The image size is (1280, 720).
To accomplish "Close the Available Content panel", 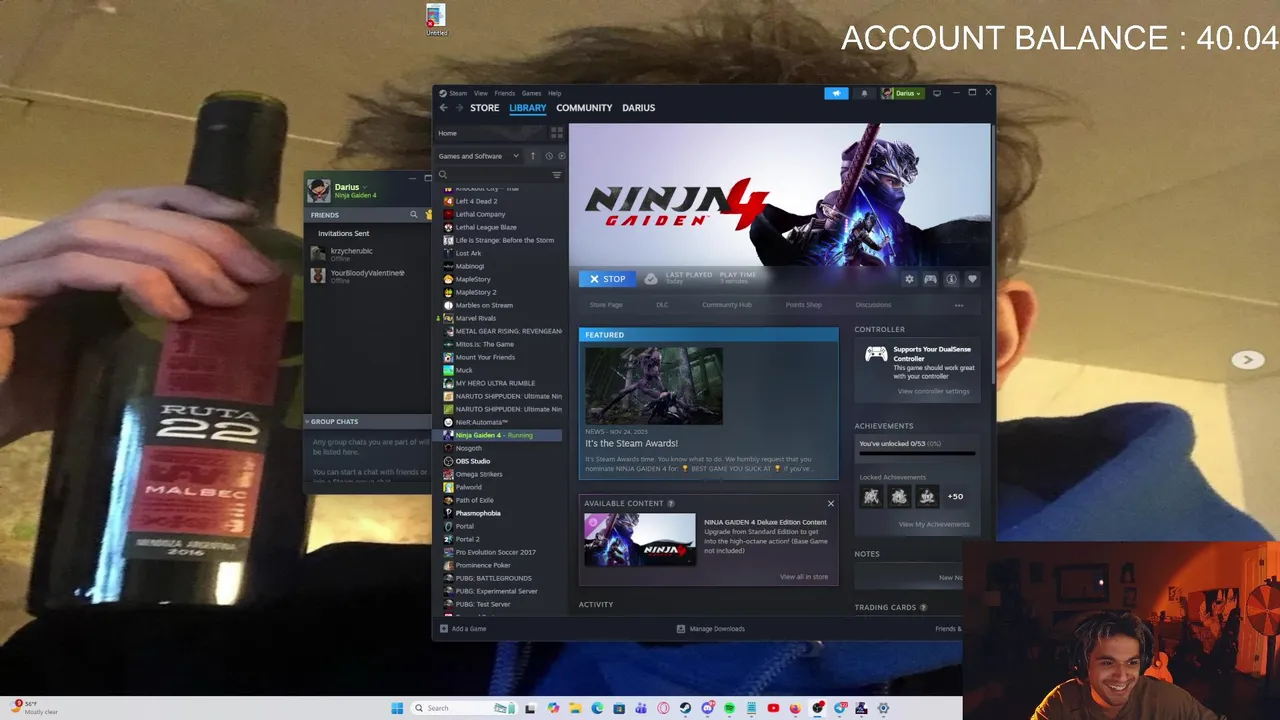I will 830,503.
